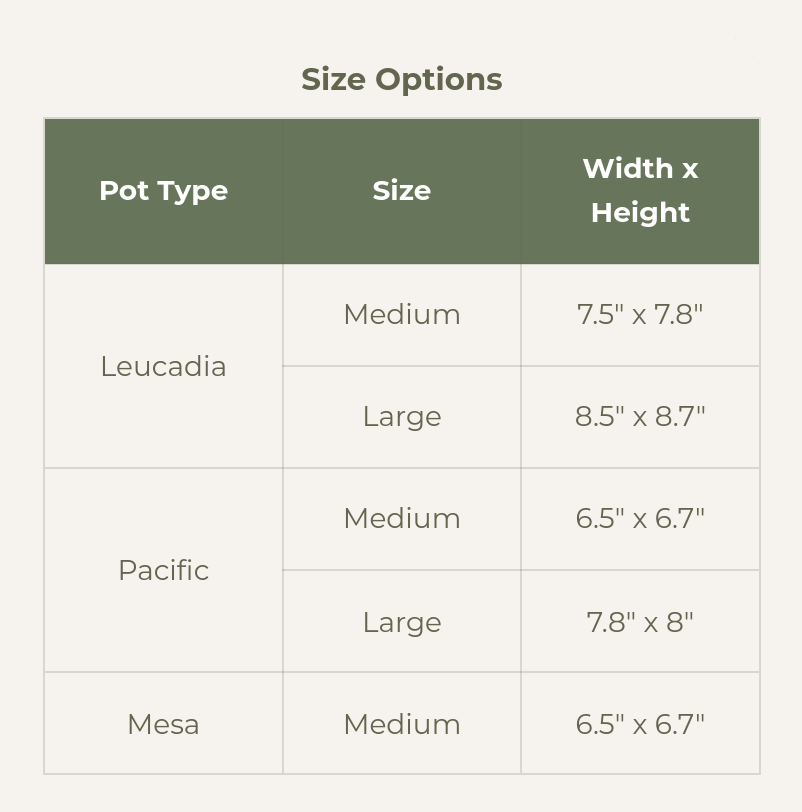The width and height of the screenshot is (802, 812).
Task: Click the Large size cell for Pacific
Action: coord(401,622)
